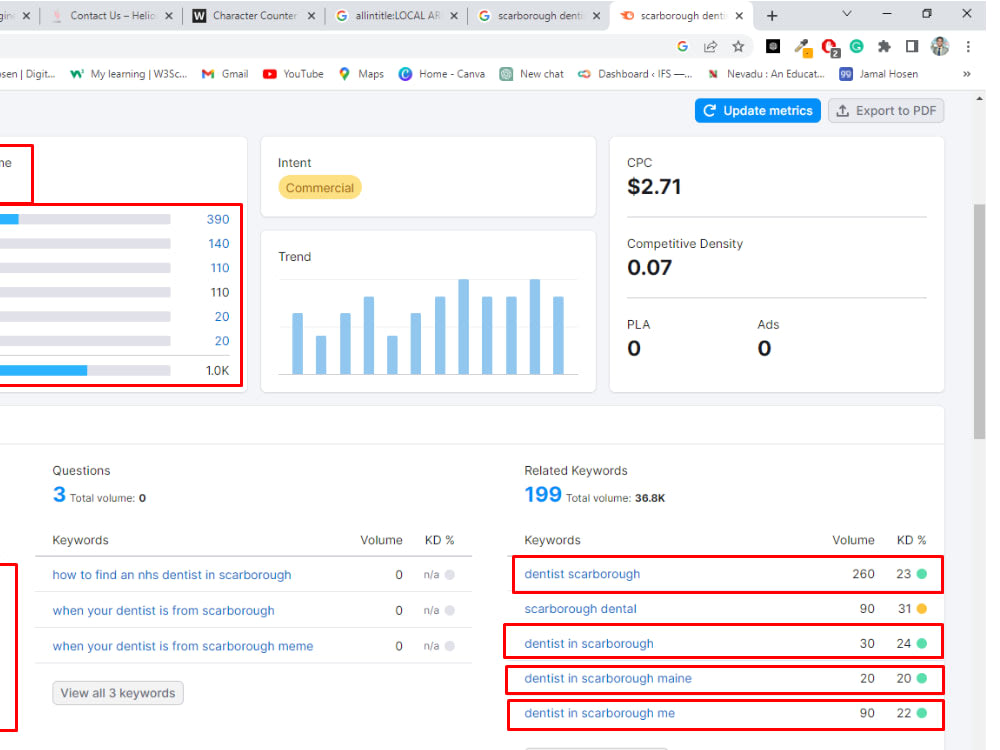The height and width of the screenshot is (750, 1000).
Task: Click the orange KD dot for scarborough dental
Action: coord(922,608)
